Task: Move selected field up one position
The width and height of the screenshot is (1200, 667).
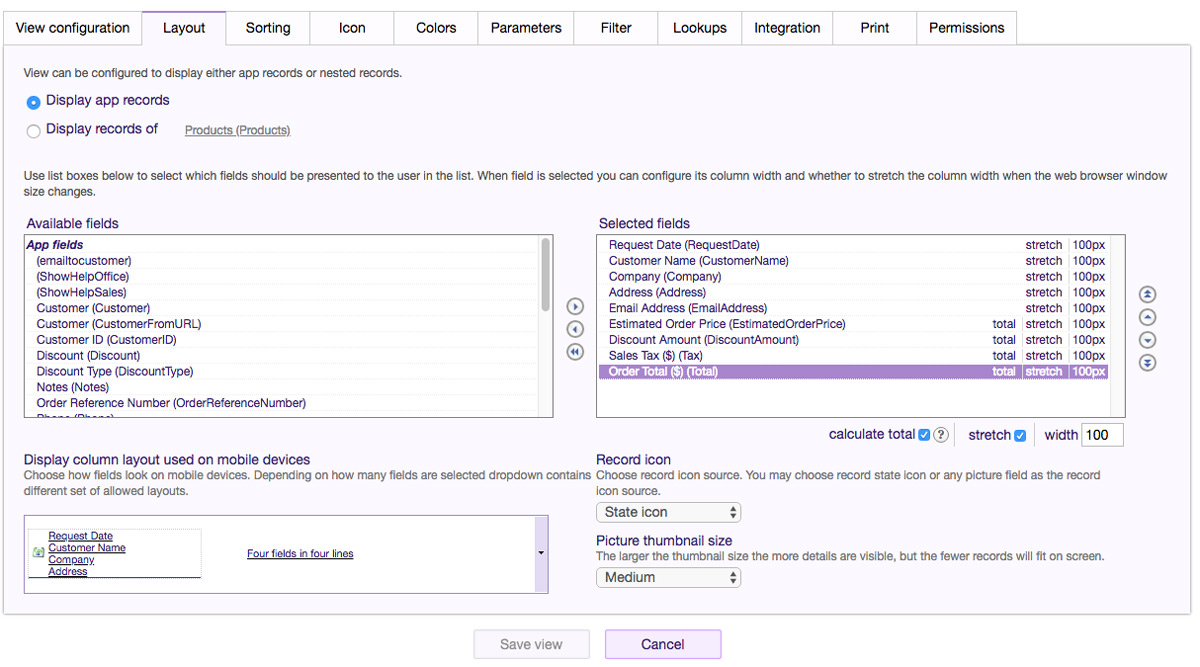Action: pyautogui.click(x=1148, y=317)
